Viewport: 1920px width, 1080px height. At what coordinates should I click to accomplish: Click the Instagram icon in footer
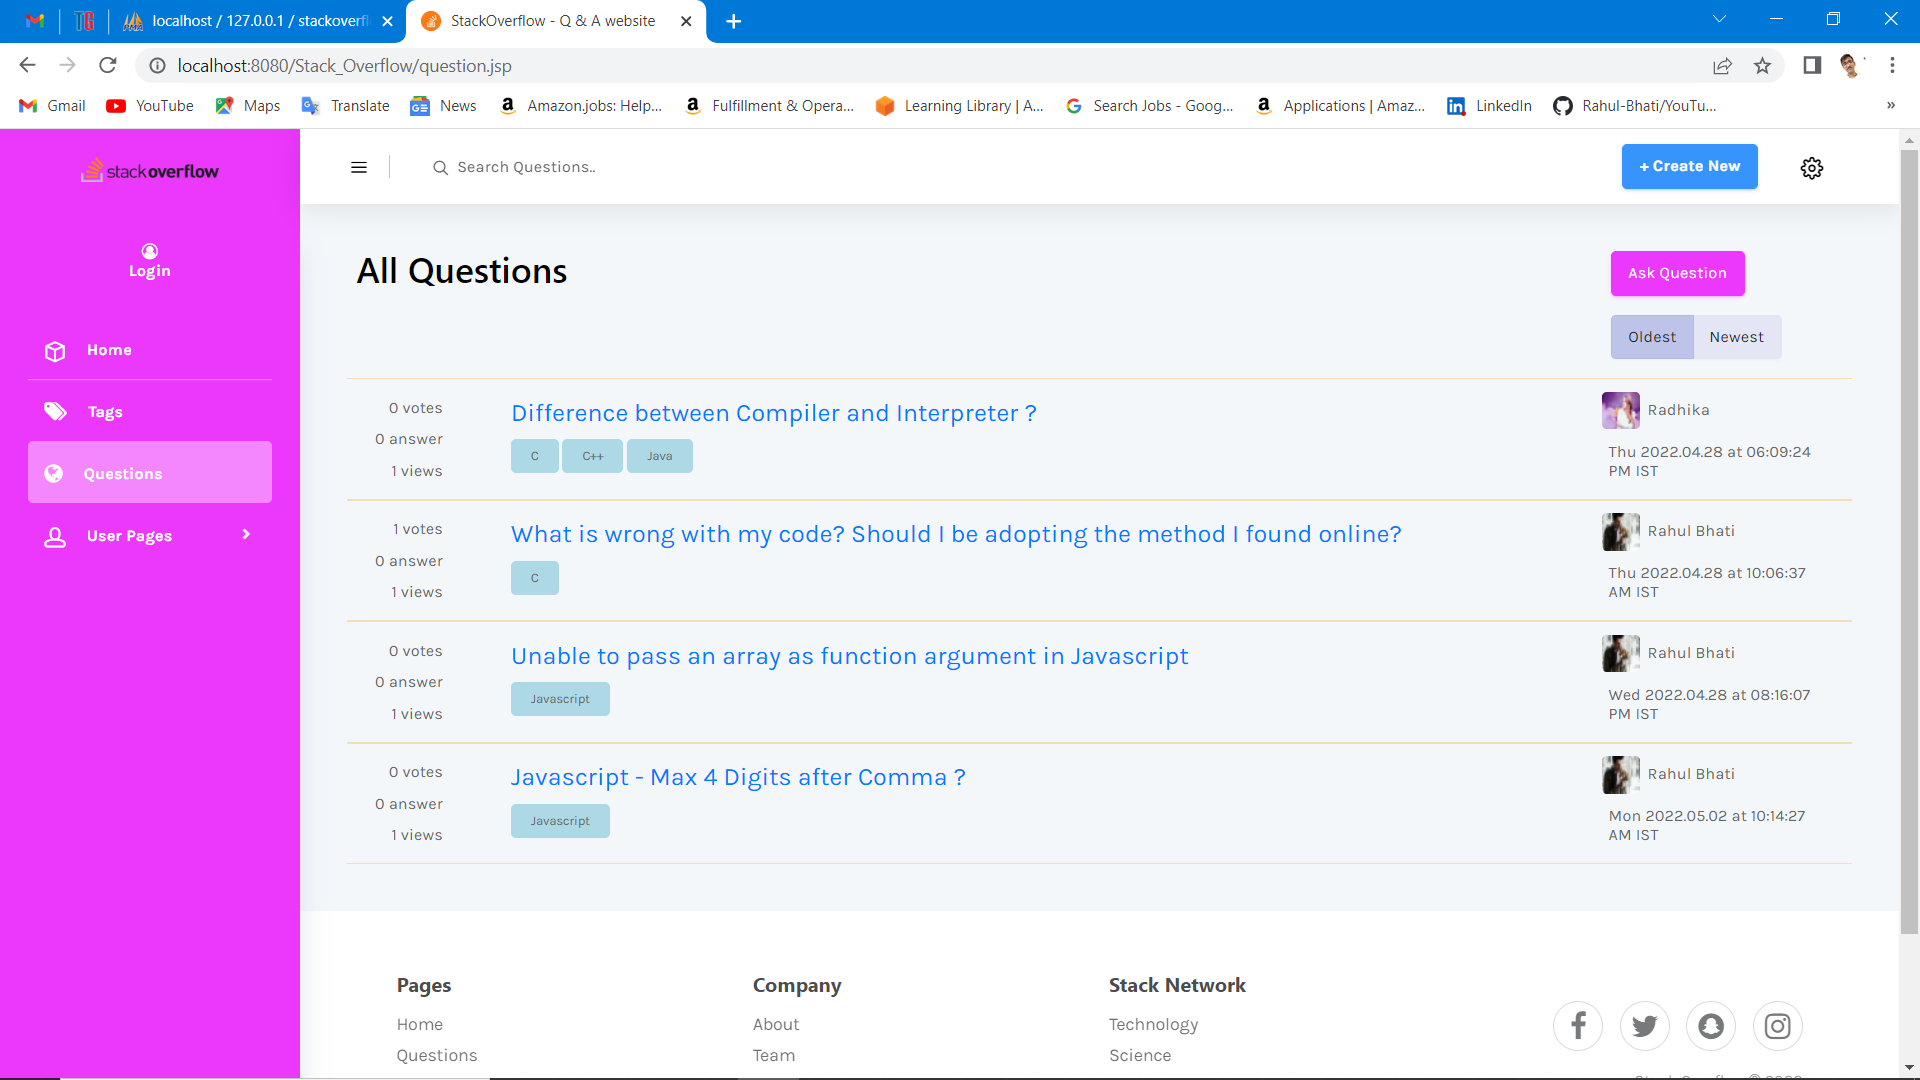point(1777,1026)
